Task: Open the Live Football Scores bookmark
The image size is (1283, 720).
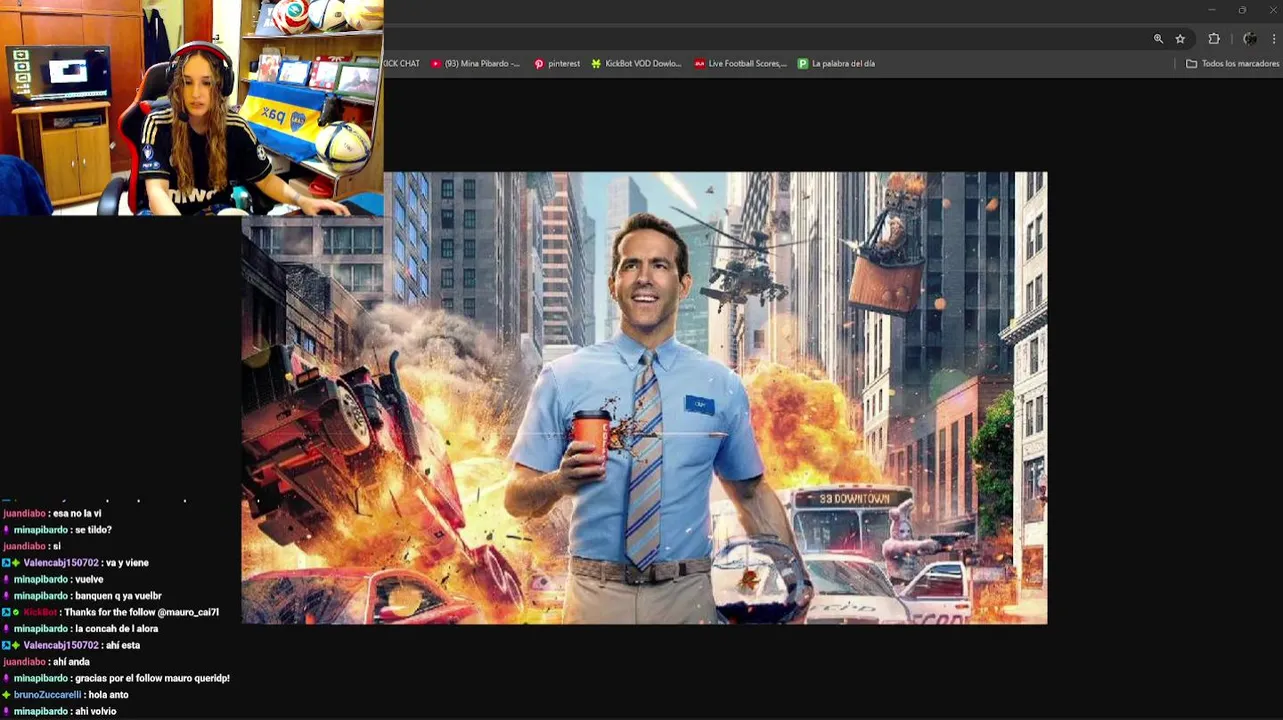Action: tap(741, 63)
